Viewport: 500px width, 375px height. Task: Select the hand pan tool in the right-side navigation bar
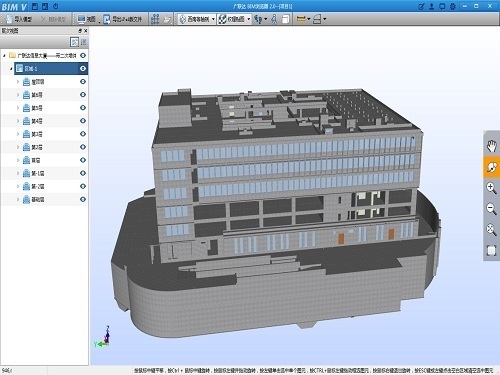coord(491,146)
